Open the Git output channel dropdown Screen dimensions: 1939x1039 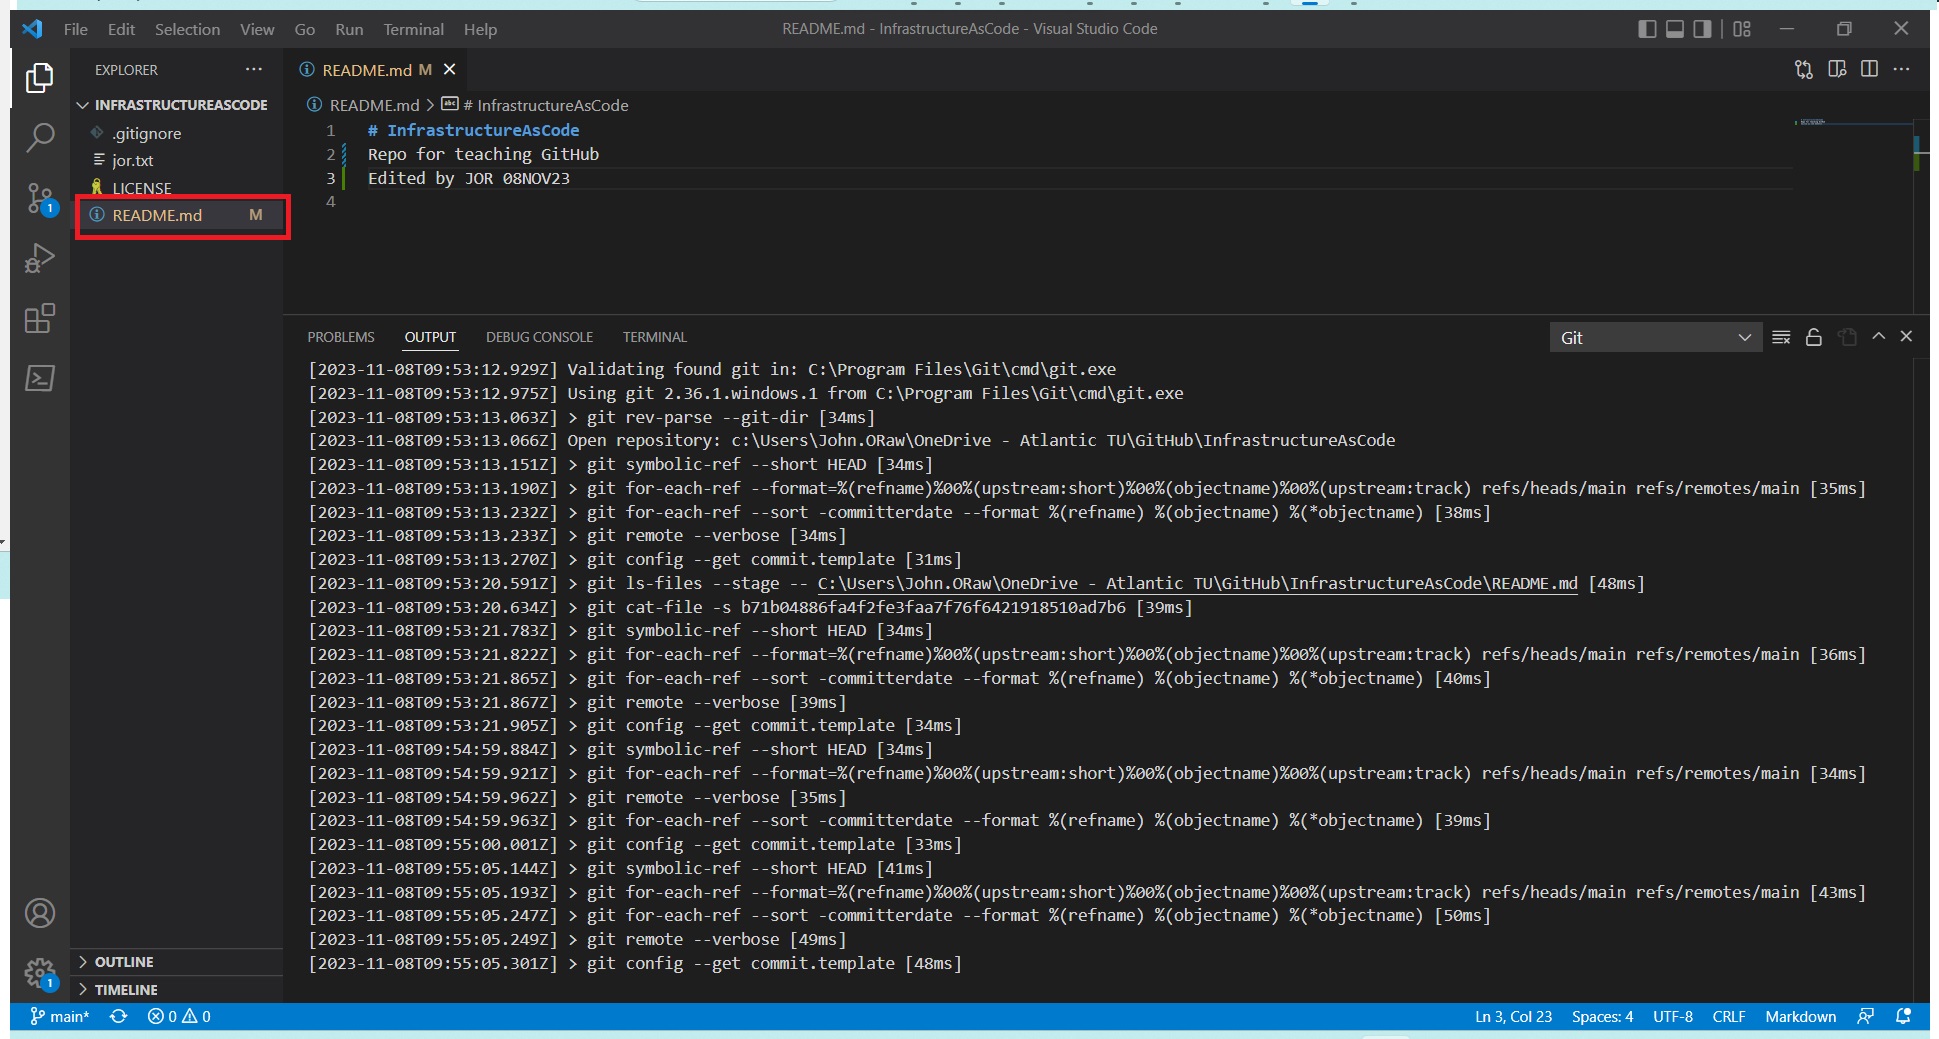click(x=1655, y=338)
